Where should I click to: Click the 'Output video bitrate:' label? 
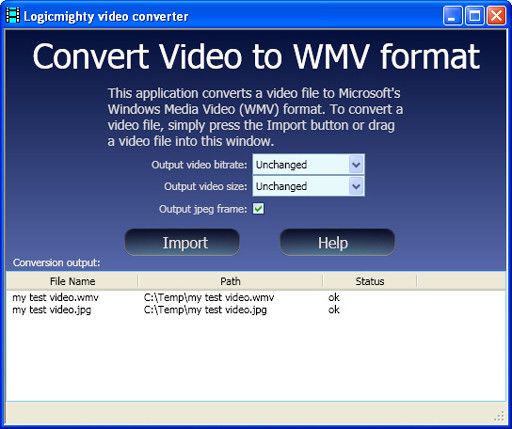[x=199, y=165]
